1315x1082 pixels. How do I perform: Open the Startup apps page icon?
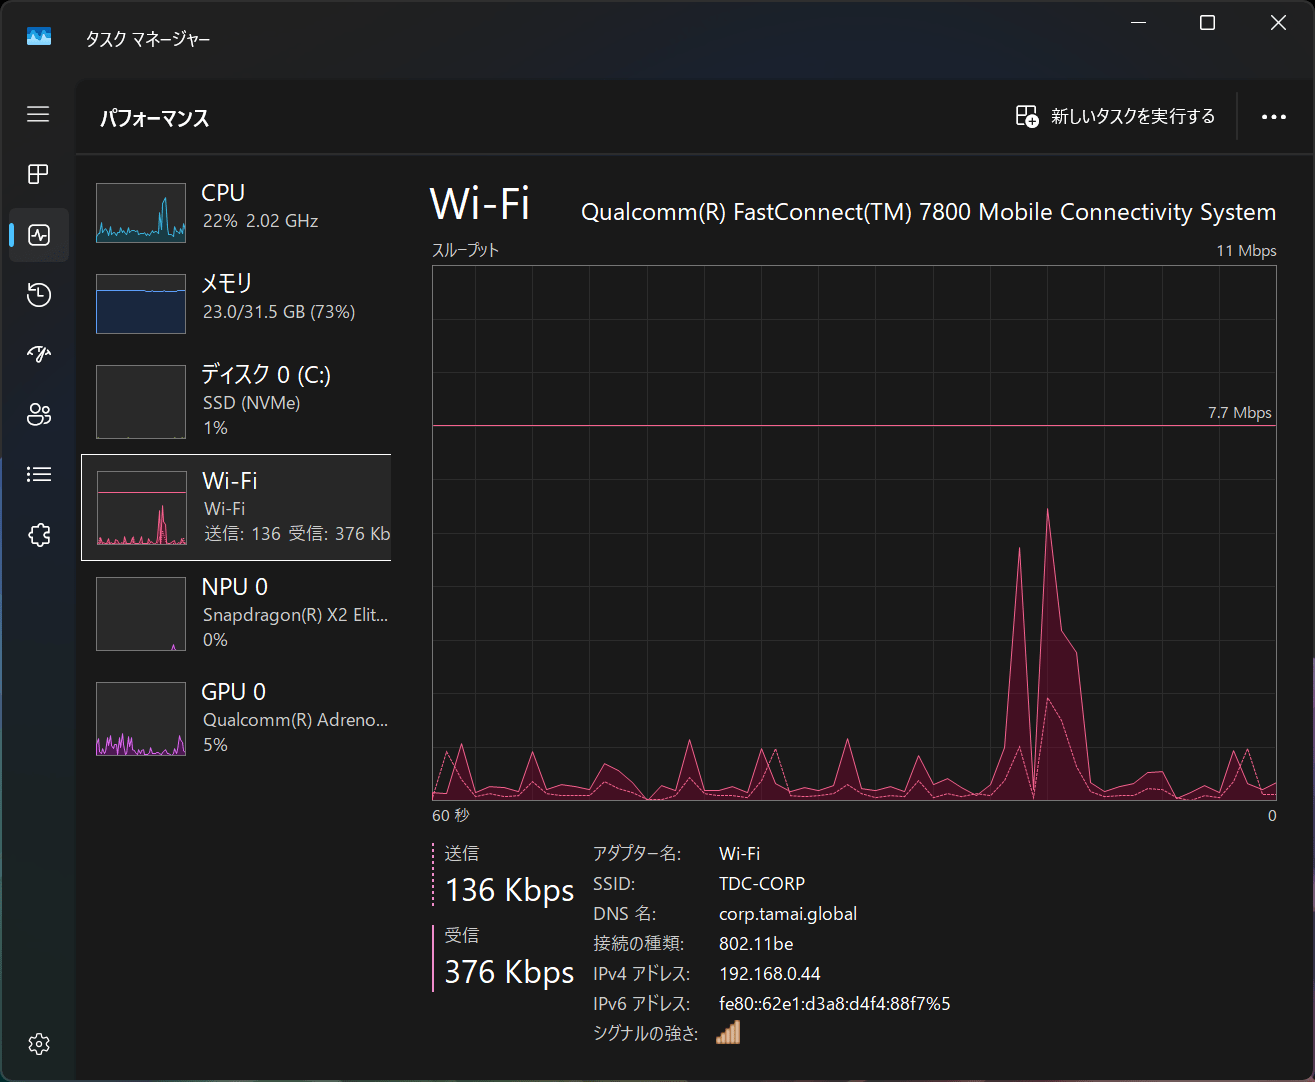tap(38, 354)
